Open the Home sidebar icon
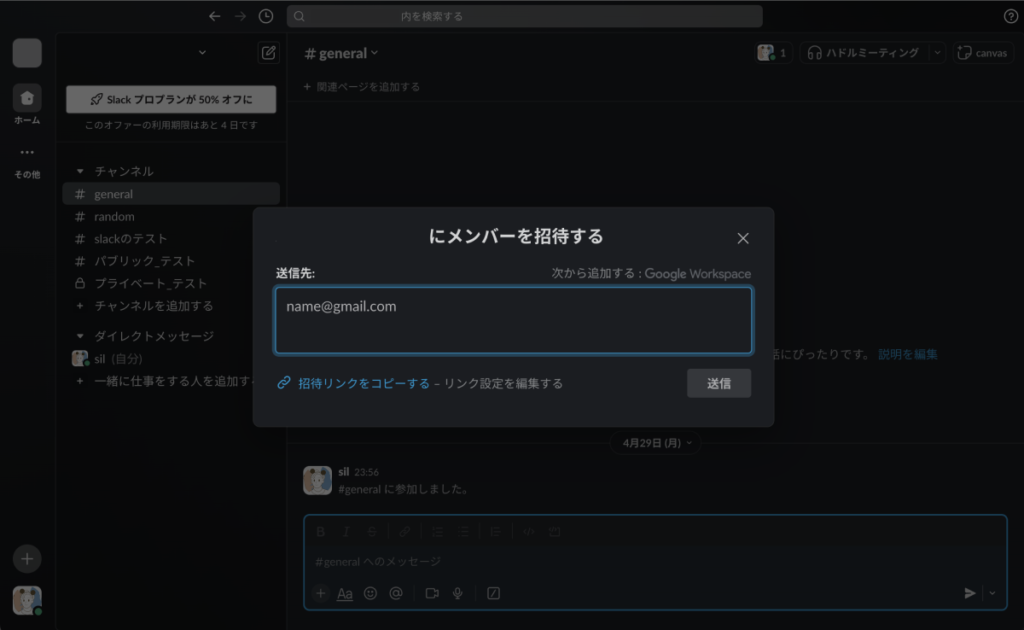This screenshot has width=1024, height=630. coord(27,98)
